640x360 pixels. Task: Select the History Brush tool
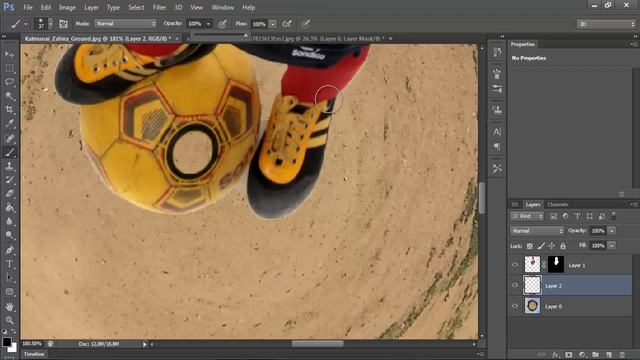(9, 180)
